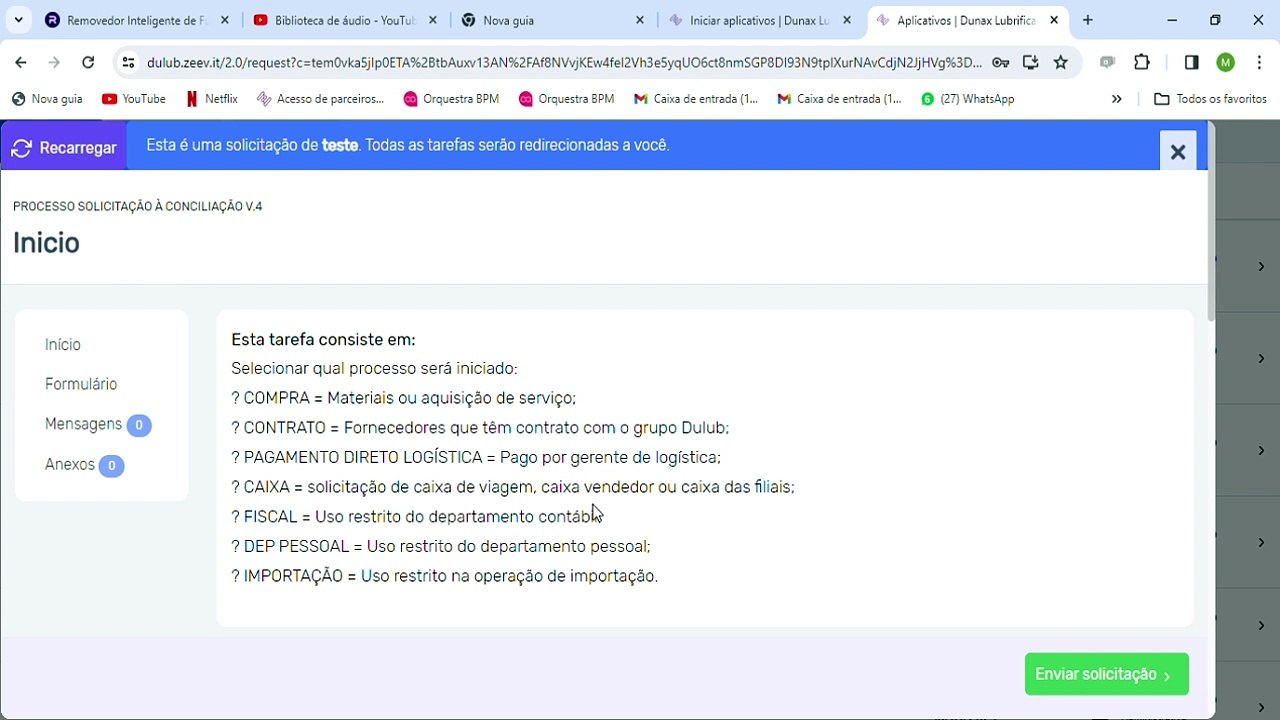1280x720 pixels.
Task: Open Acesso de parceiros bookmark
Action: click(320, 99)
